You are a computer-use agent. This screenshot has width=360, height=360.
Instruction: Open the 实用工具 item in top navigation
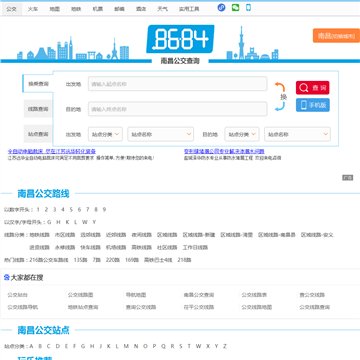tap(189, 9)
